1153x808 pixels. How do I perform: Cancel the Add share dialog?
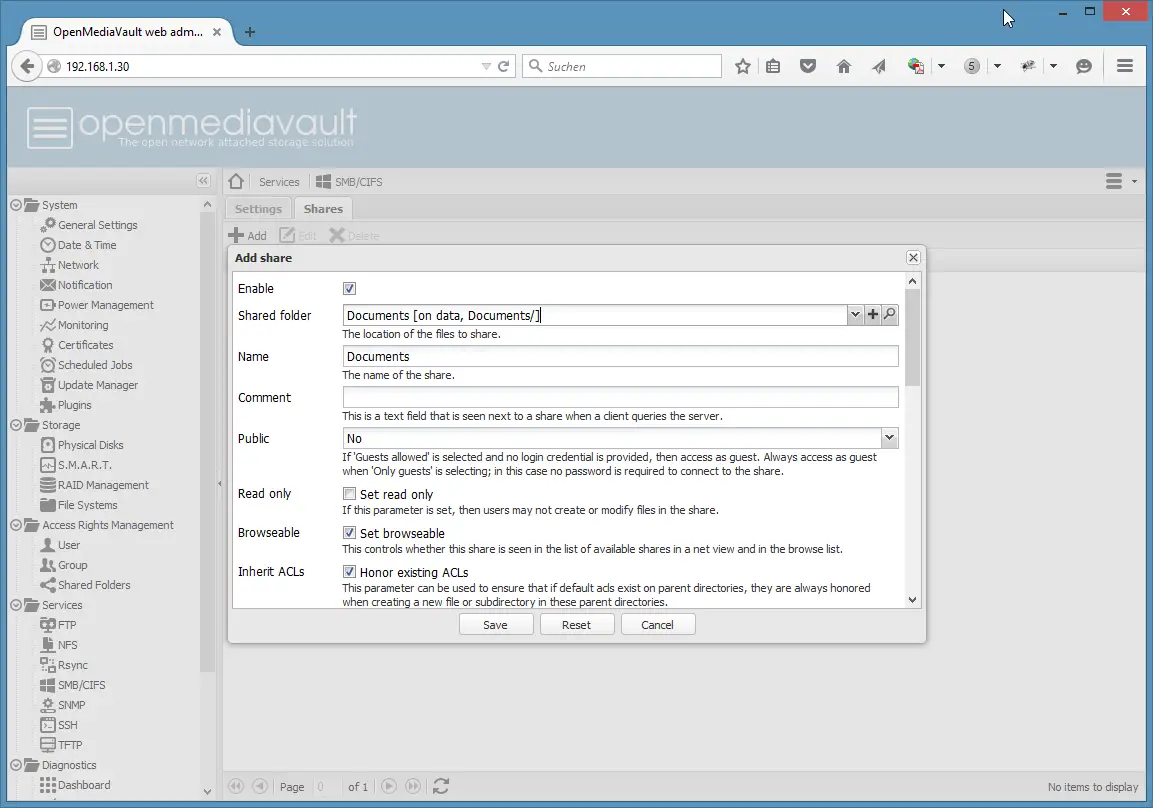coord(657,625)
